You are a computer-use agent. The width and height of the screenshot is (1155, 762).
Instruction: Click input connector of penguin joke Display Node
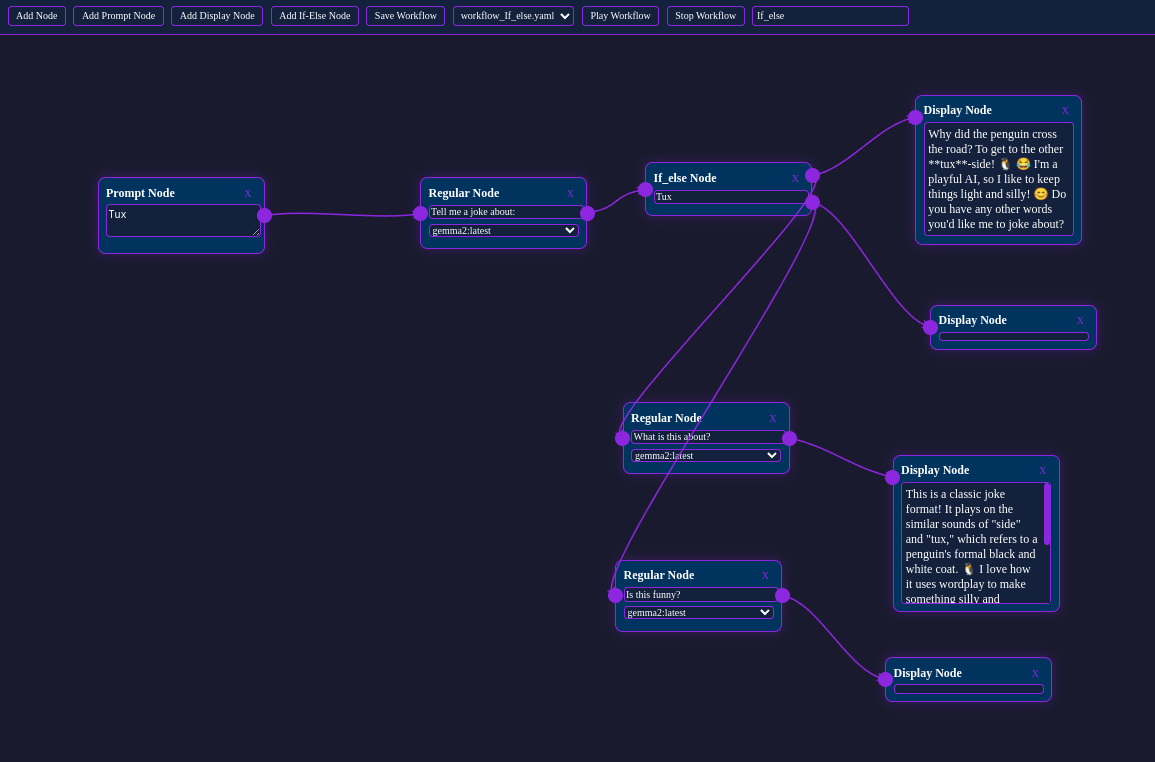coord(915,117)
